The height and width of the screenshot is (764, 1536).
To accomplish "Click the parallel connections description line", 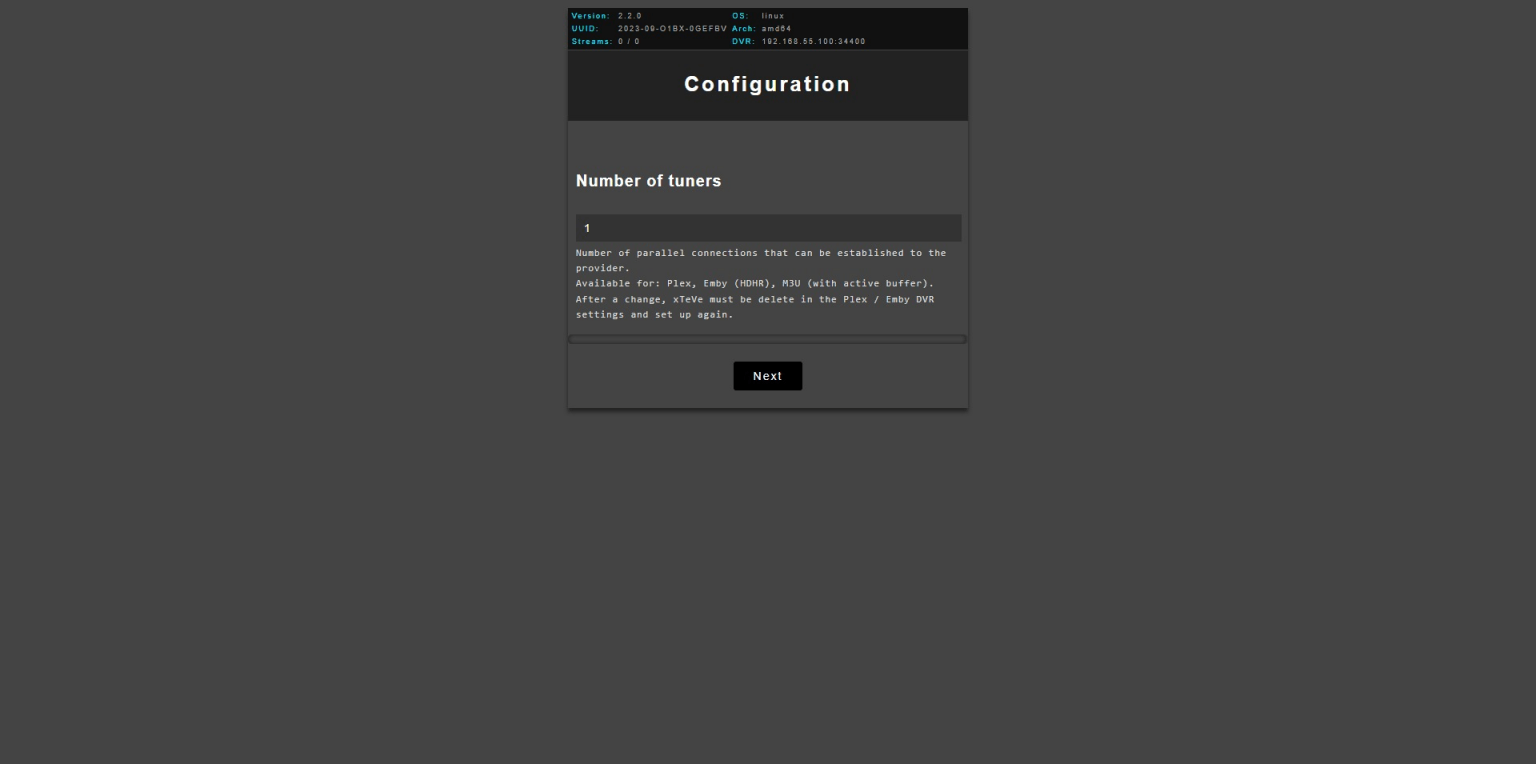I will (x=760, y=253).
